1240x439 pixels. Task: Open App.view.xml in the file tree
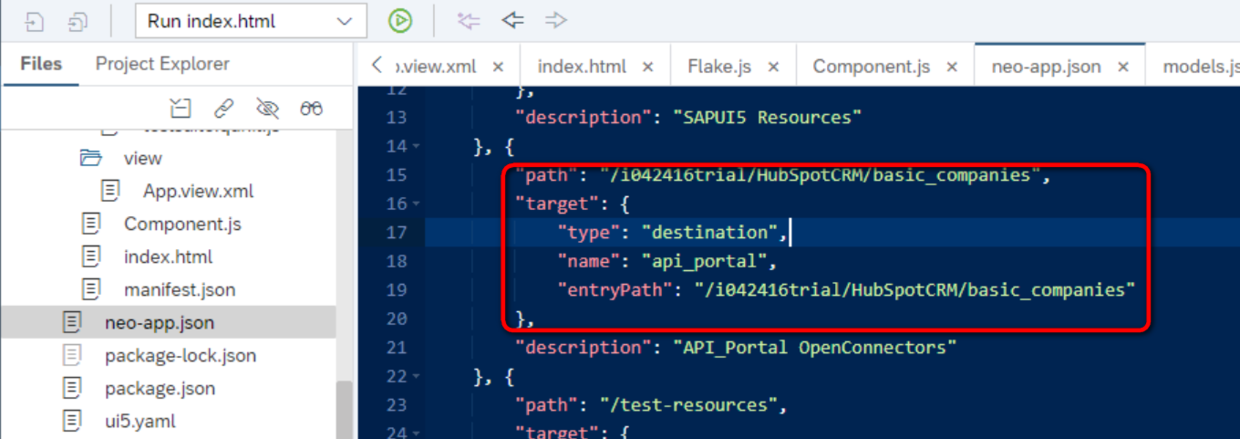198,191
